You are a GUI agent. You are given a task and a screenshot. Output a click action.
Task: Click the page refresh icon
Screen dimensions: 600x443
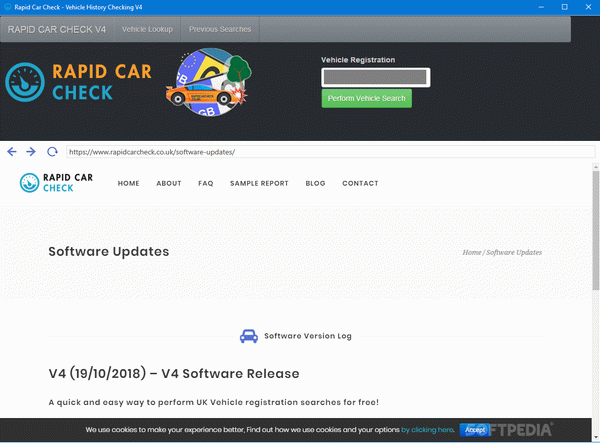pos(52,152)
